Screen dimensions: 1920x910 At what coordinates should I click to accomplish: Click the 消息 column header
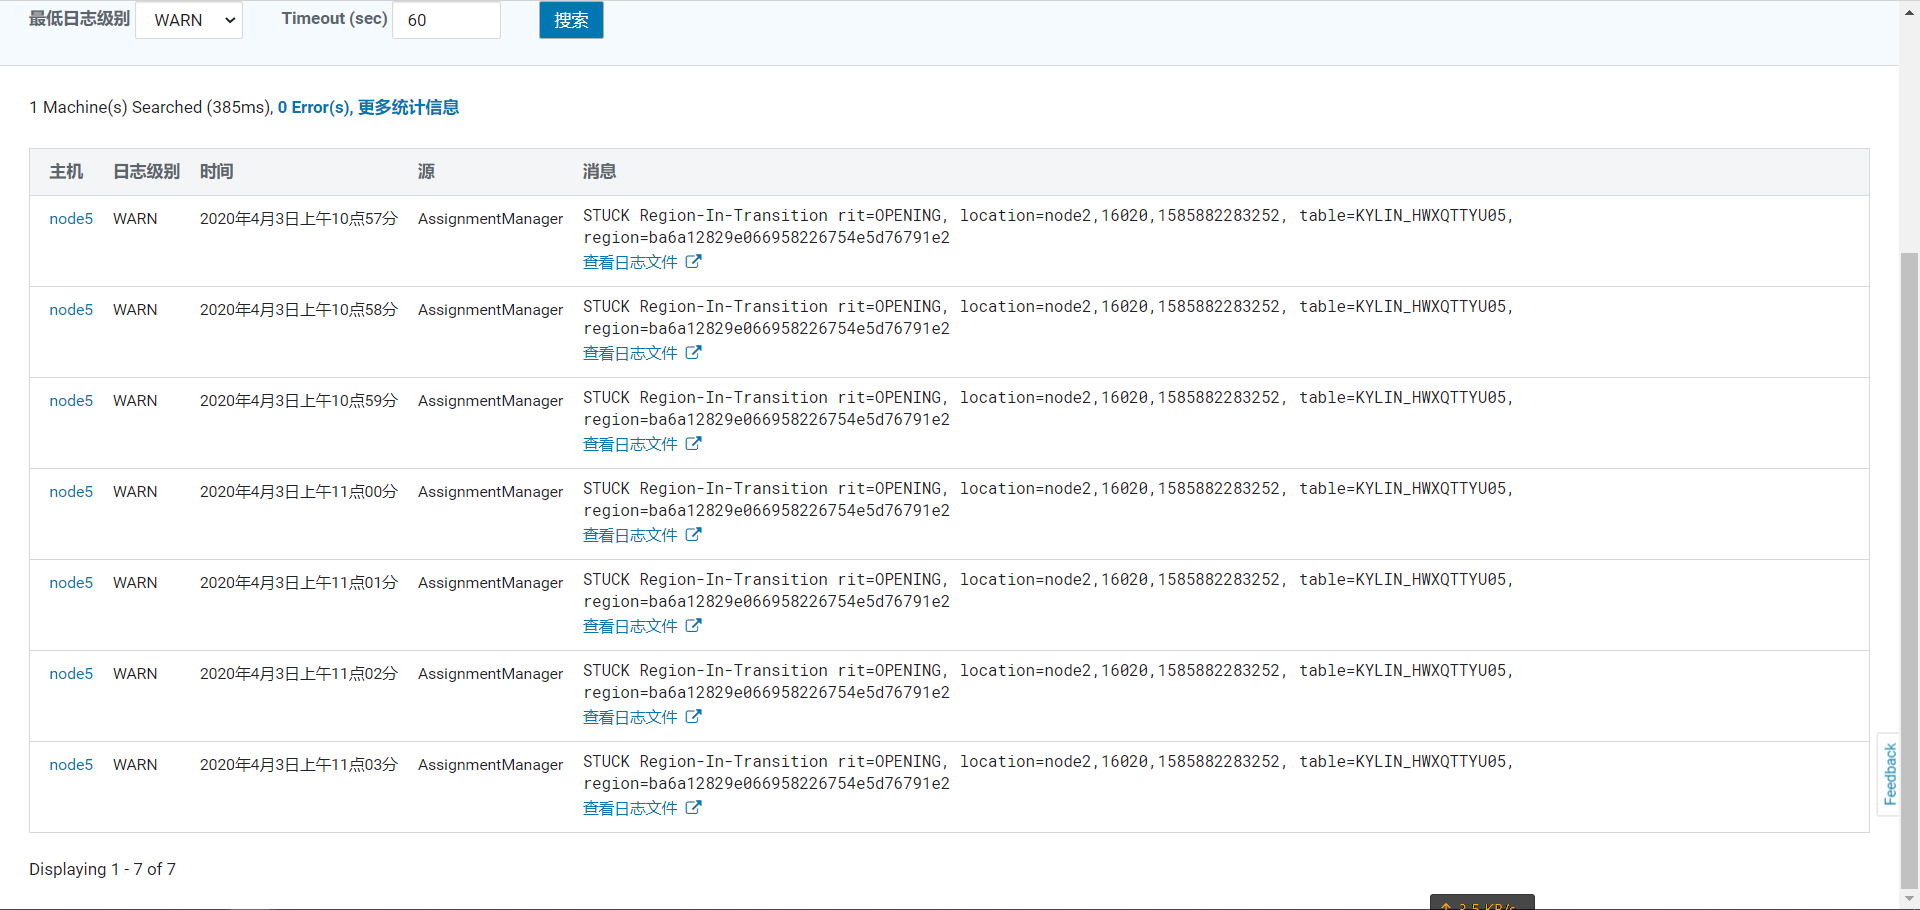click(x=599, y=171)
